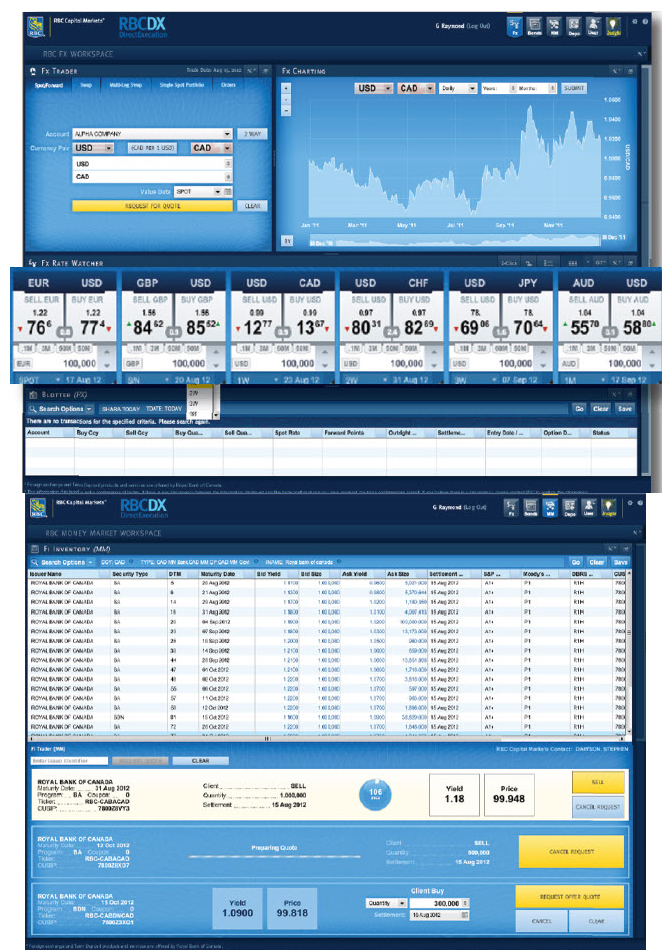The image size is (672, 950).
Task: Click the FI Inventory (MM) panel header icon
Action: click(35, 549)
